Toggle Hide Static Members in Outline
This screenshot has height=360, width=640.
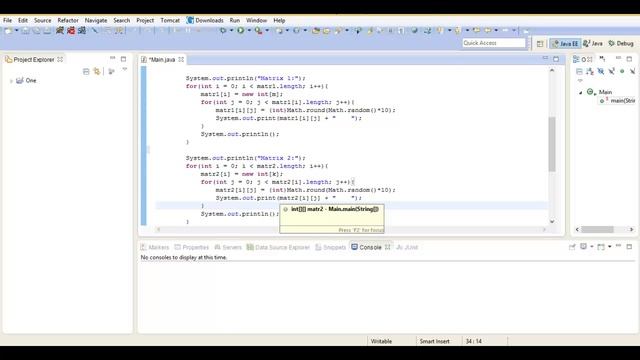(x=611, y=71)
